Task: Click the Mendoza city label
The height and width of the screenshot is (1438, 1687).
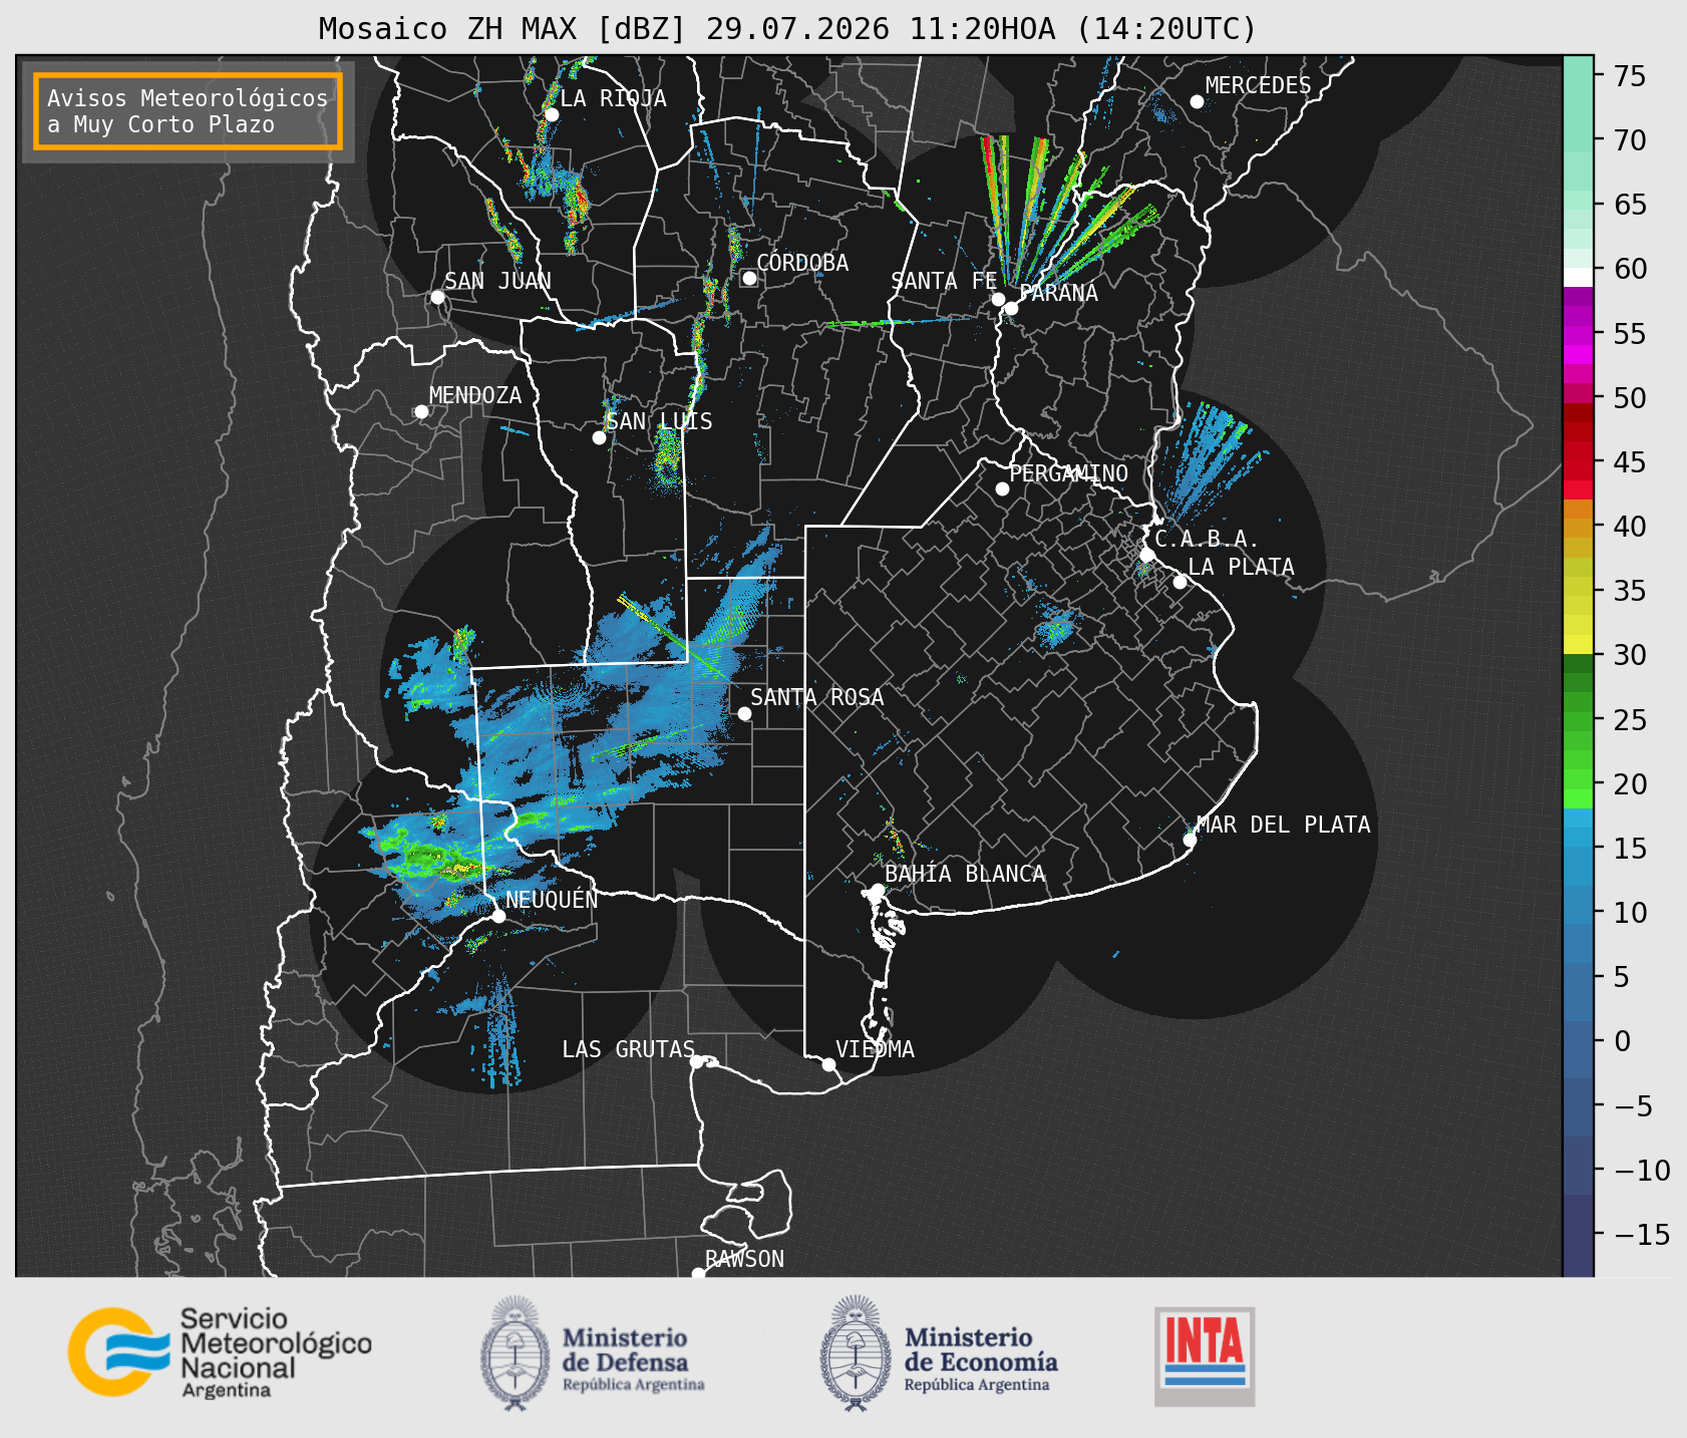Action: (x=476, y=396)
